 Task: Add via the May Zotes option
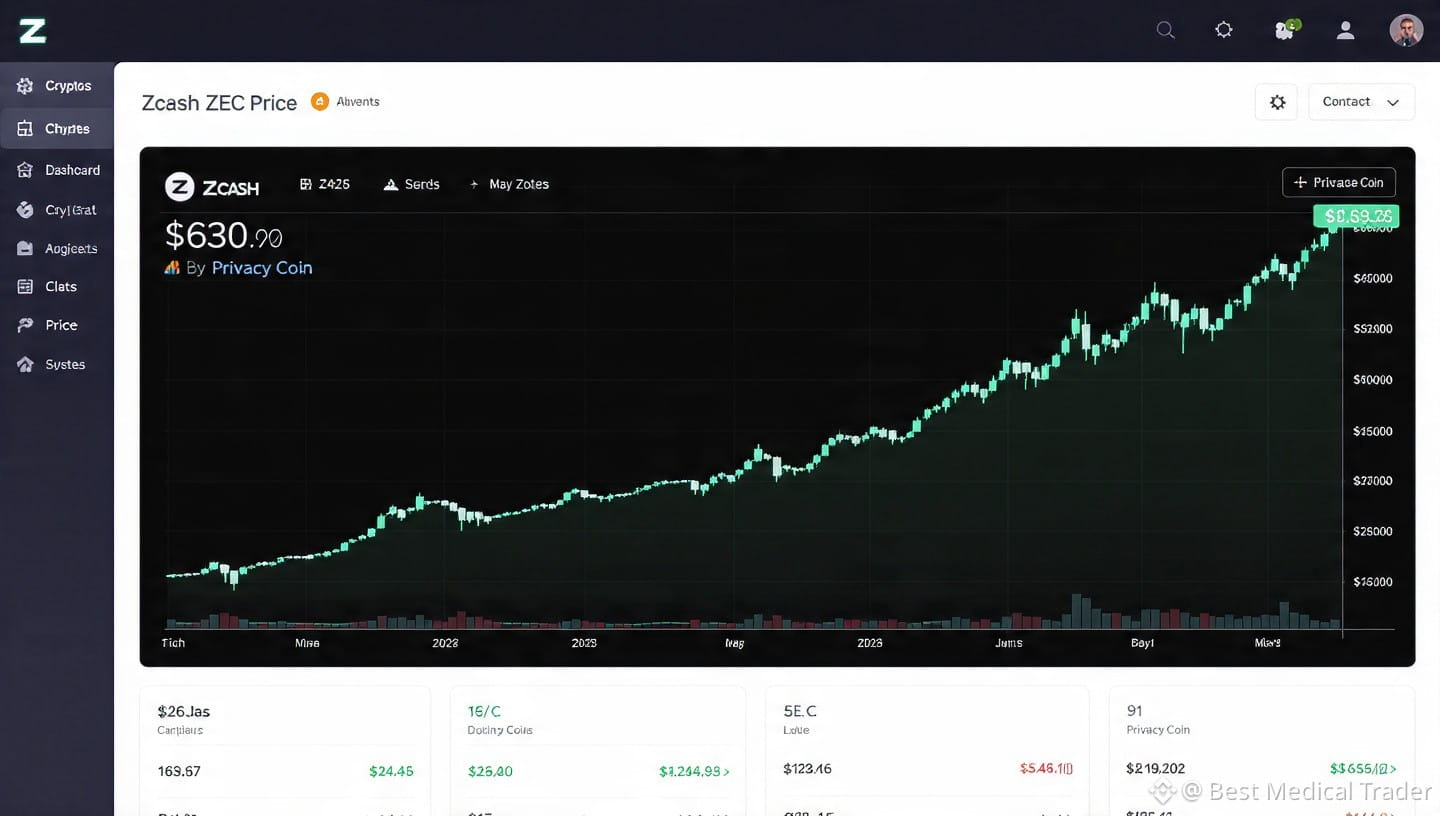(510, 184)
